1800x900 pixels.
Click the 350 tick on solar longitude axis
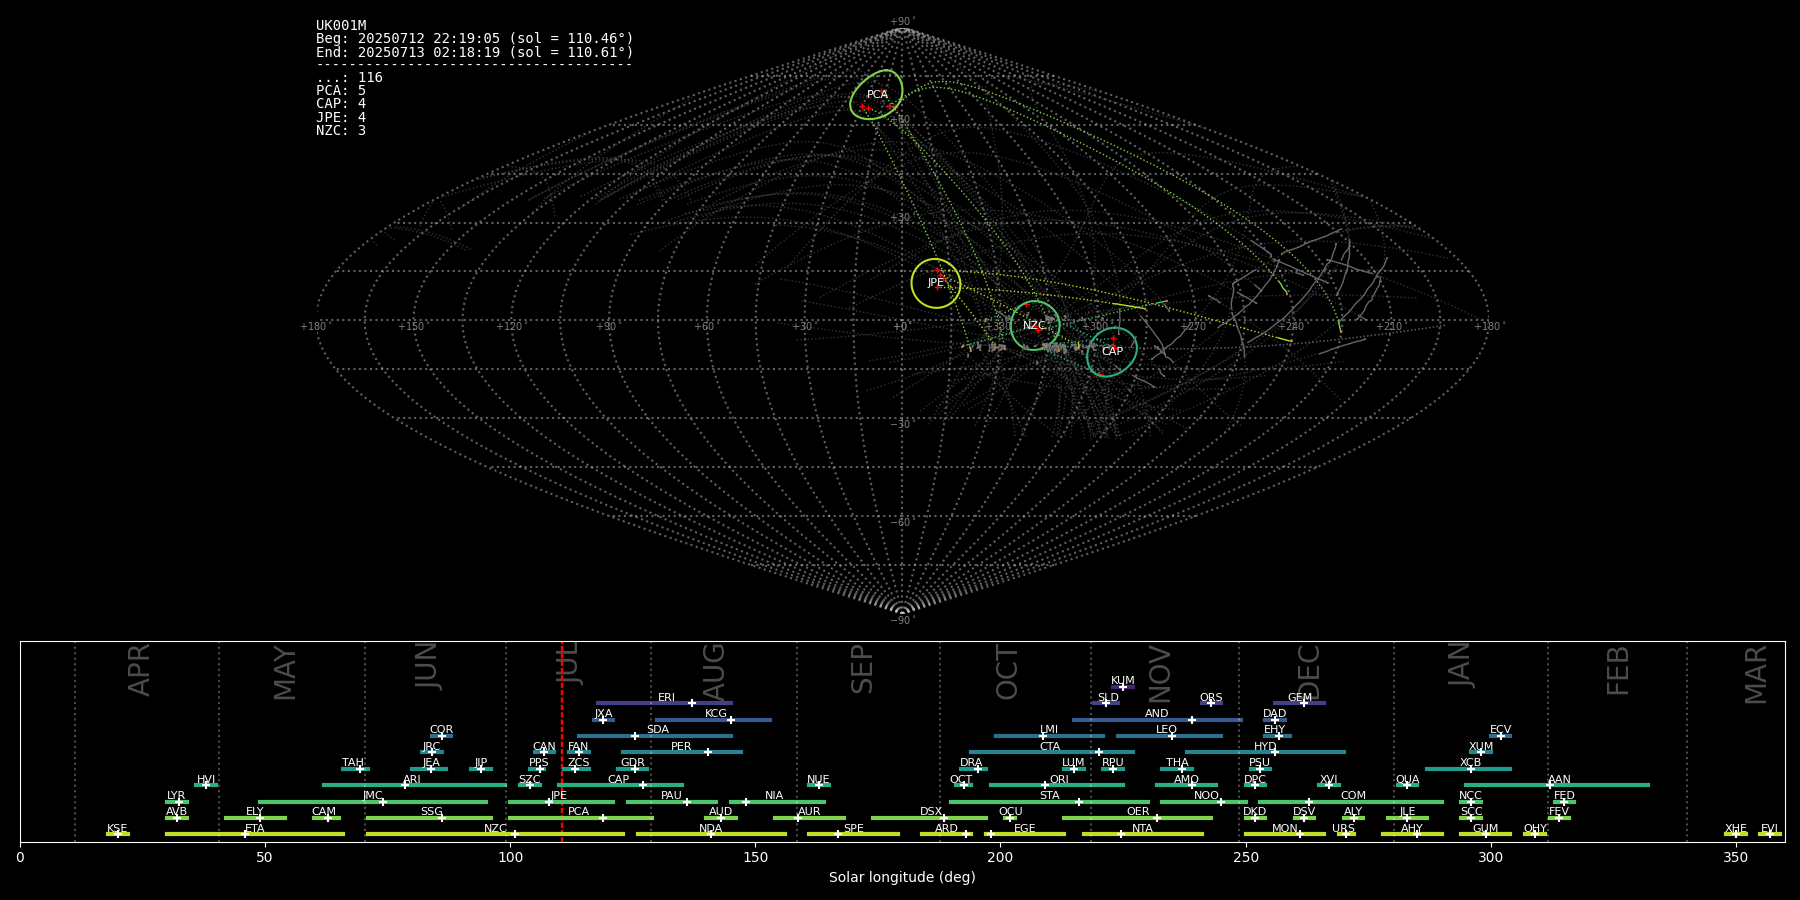(1735, 857)
